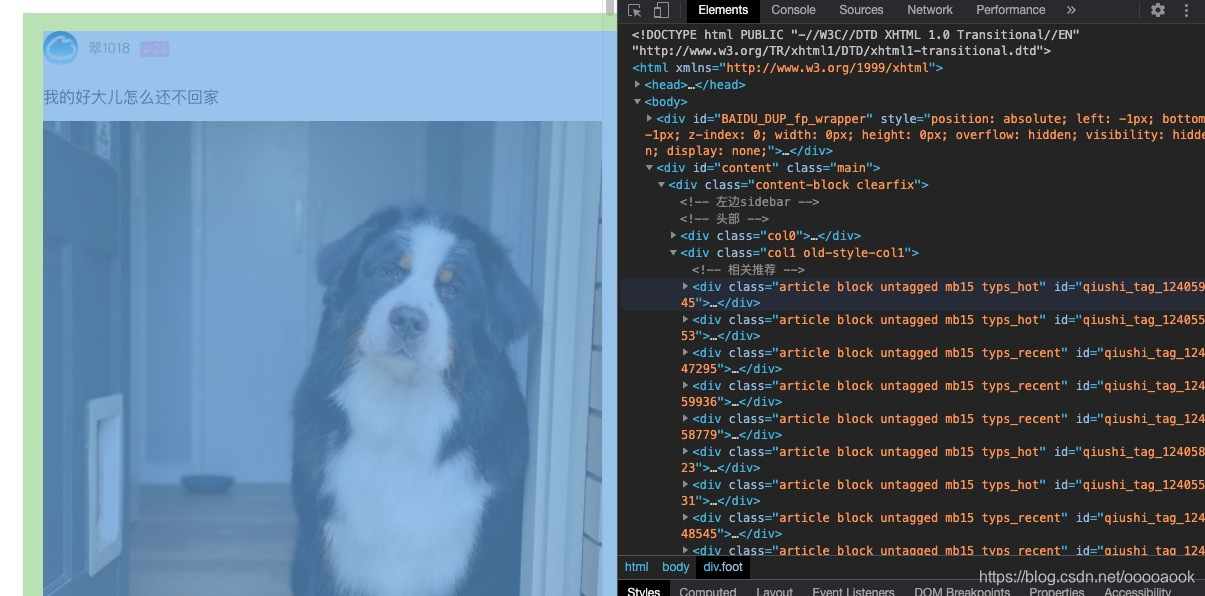
Task: Expand the typs_recent article div ending 59936
Action: 686,385
